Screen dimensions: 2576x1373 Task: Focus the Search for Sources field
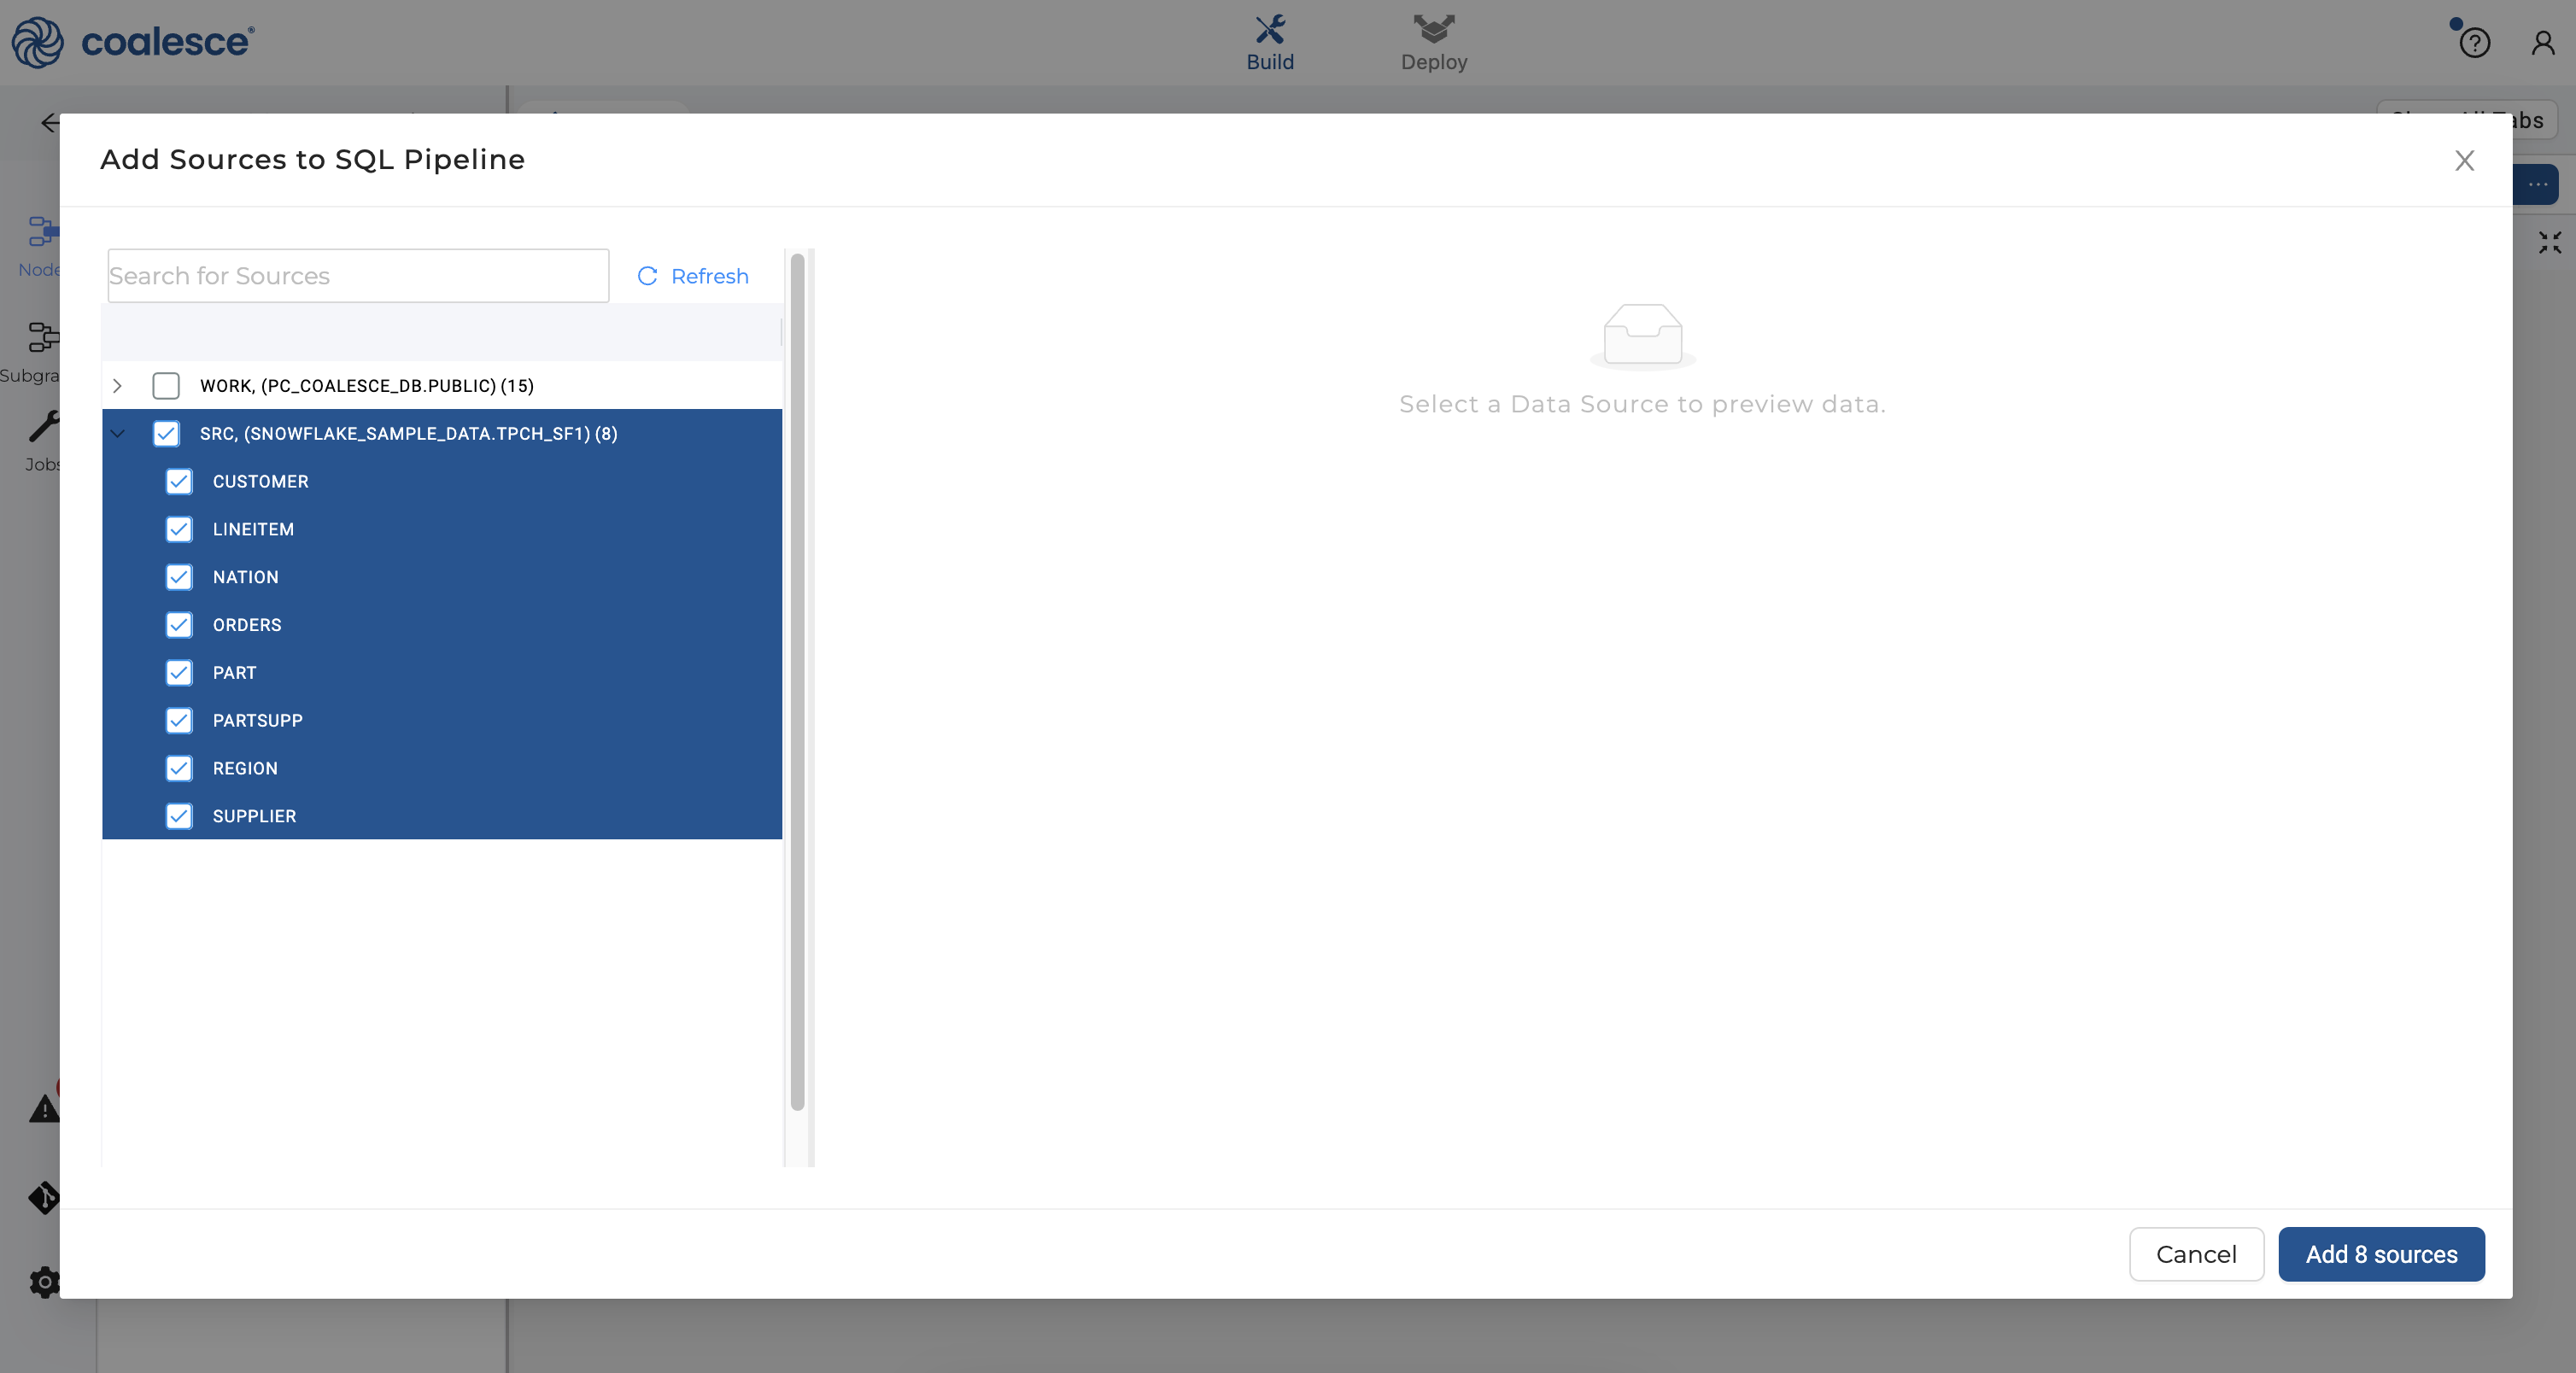pos(358,276)
